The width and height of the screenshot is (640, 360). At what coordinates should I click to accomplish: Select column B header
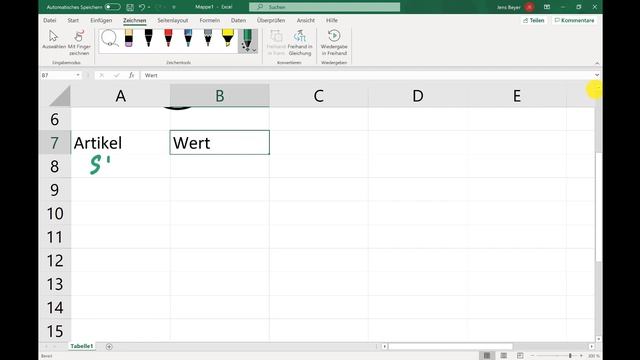[x=220, y=96]
